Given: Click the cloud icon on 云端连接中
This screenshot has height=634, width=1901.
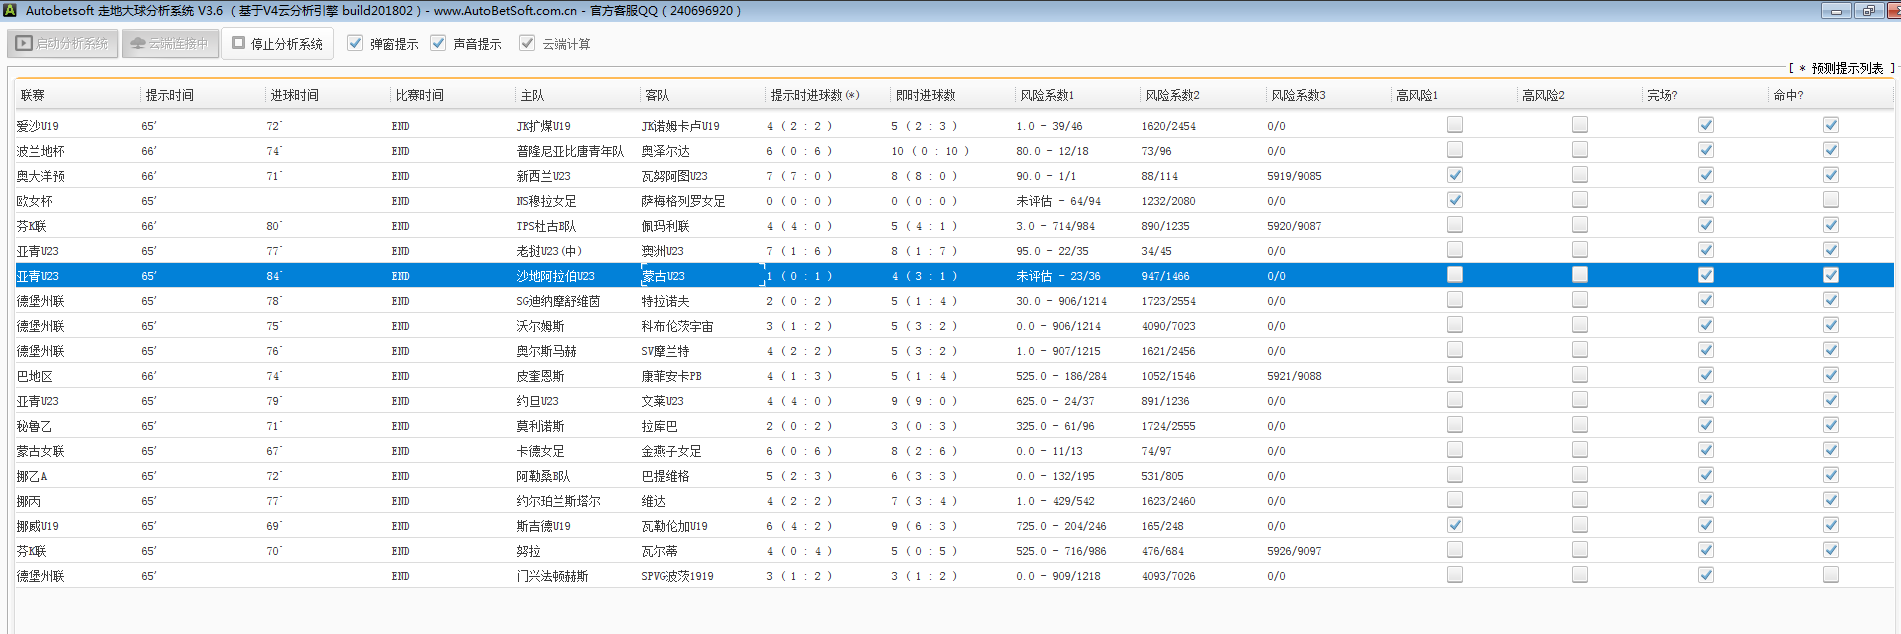Looking at the screenshot, I should [x=138, y=44].
